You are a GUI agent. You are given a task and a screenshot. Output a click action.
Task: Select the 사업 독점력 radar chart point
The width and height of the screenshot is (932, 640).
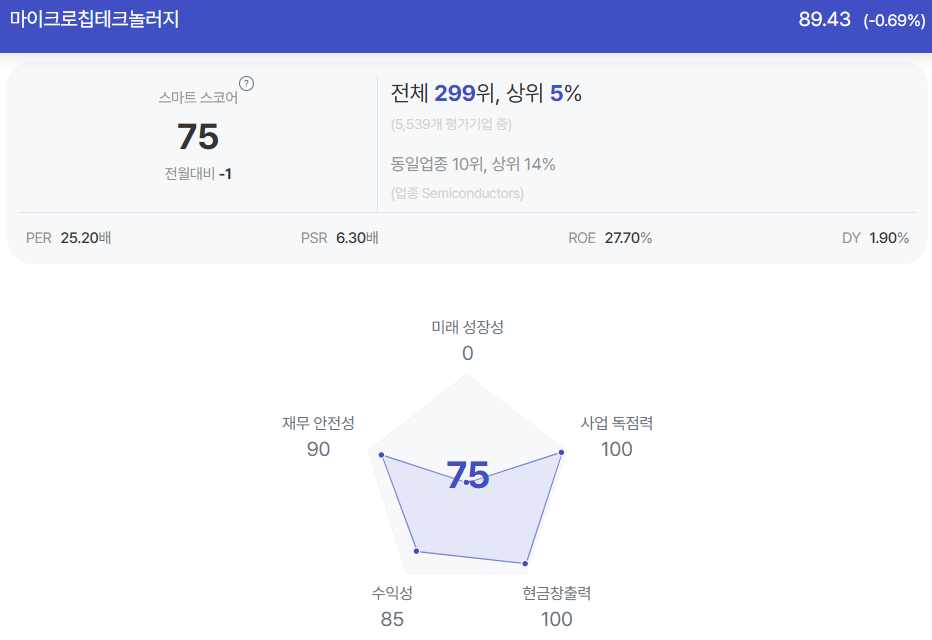(561, 452)
